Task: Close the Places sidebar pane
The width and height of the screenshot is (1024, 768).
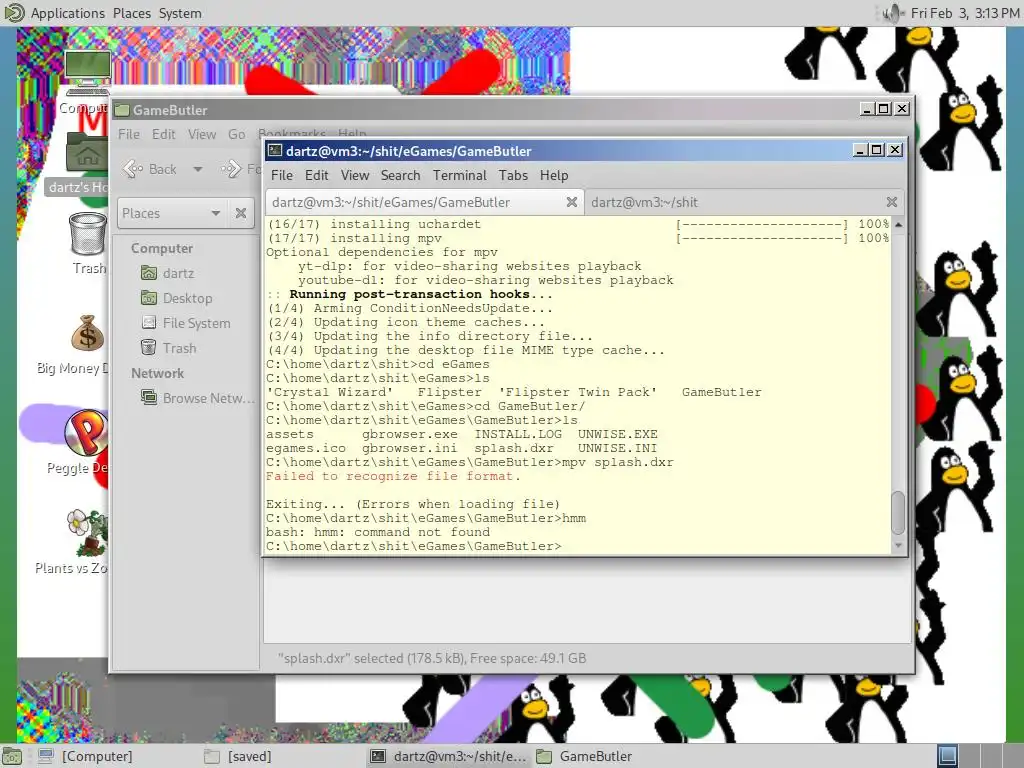Action: pyautogui.click(x=241, y=213)
